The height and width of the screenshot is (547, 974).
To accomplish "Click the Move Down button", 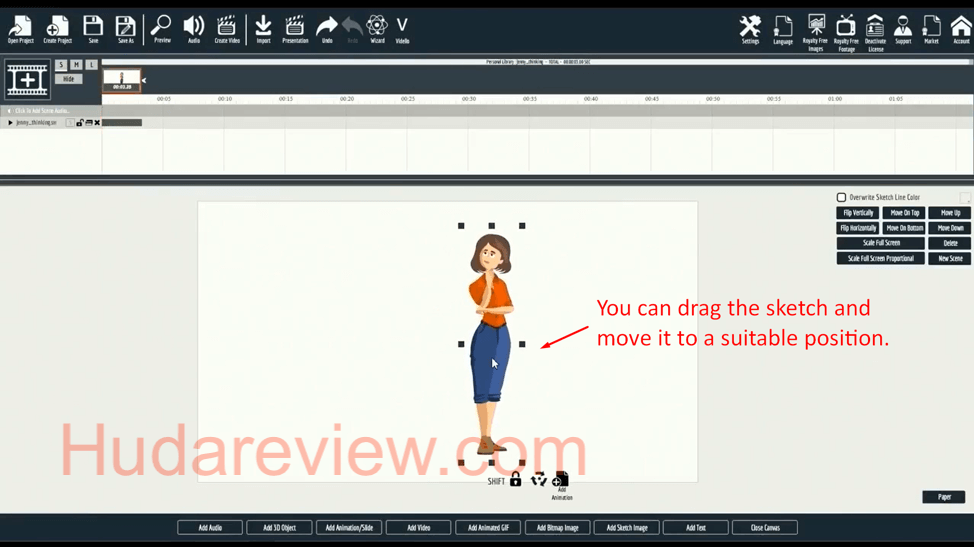I will [950, 228].
